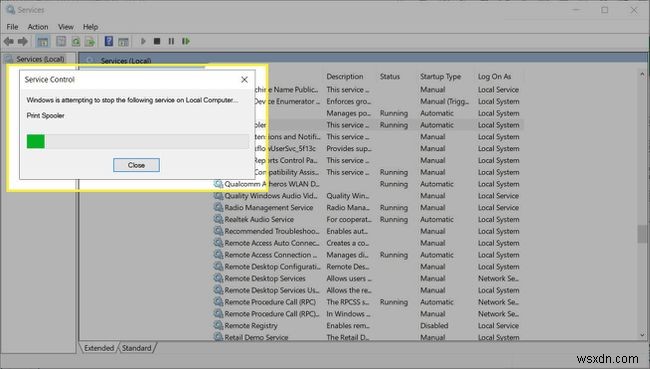
Task: Select the Remote Desktop Services row name
Action: click(265, 279)
